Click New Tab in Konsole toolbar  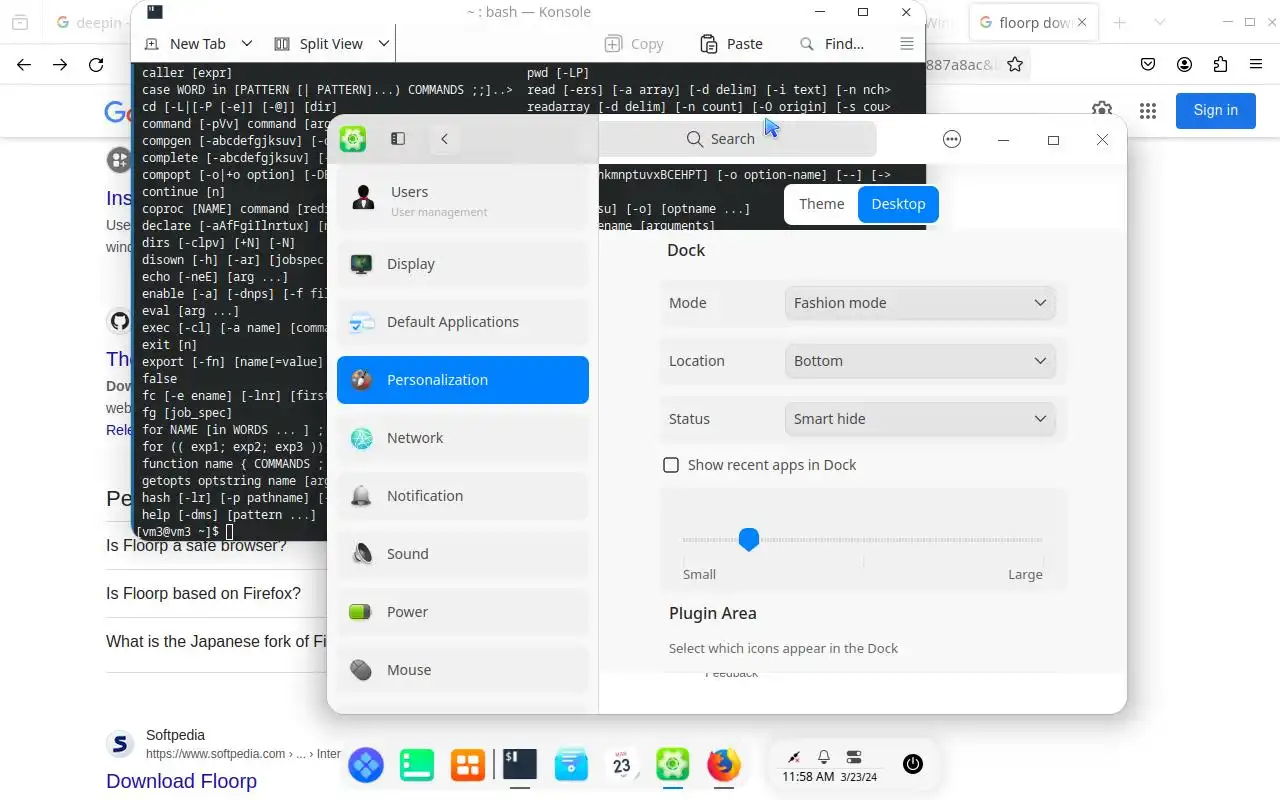coord(186,44)
